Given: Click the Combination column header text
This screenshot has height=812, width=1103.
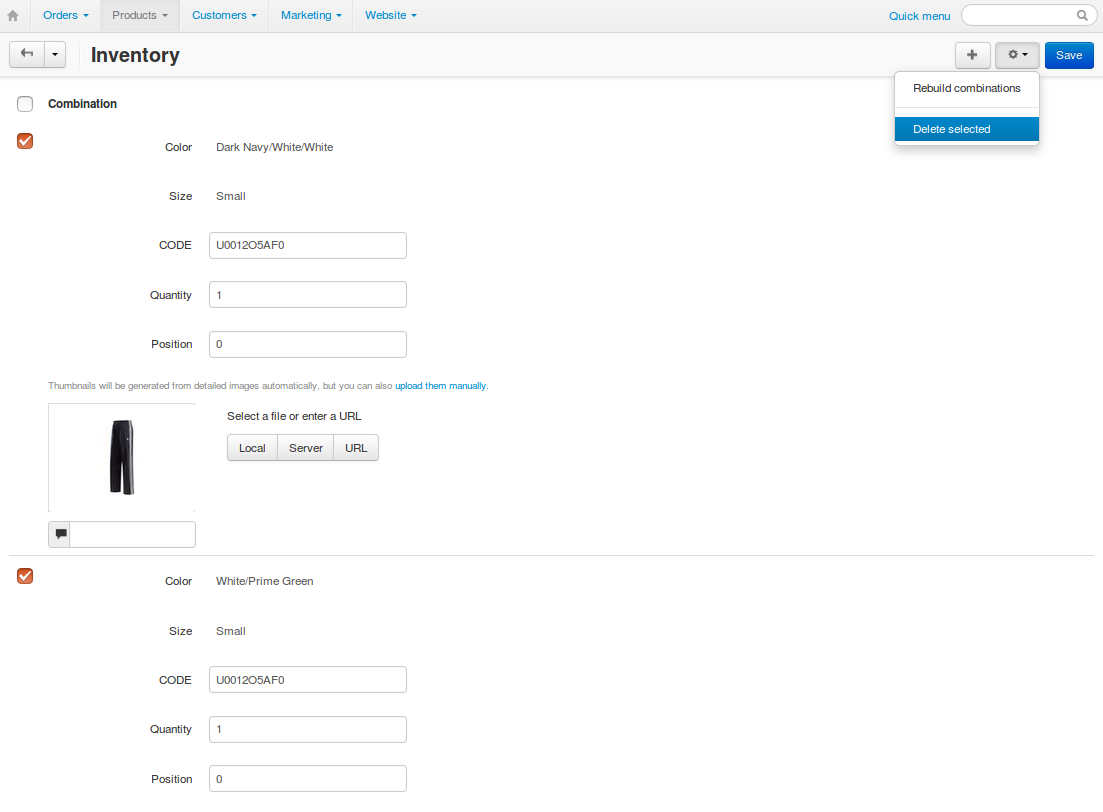Looking at the screenshot, I should pyautogui.click(x=82, y=103).
